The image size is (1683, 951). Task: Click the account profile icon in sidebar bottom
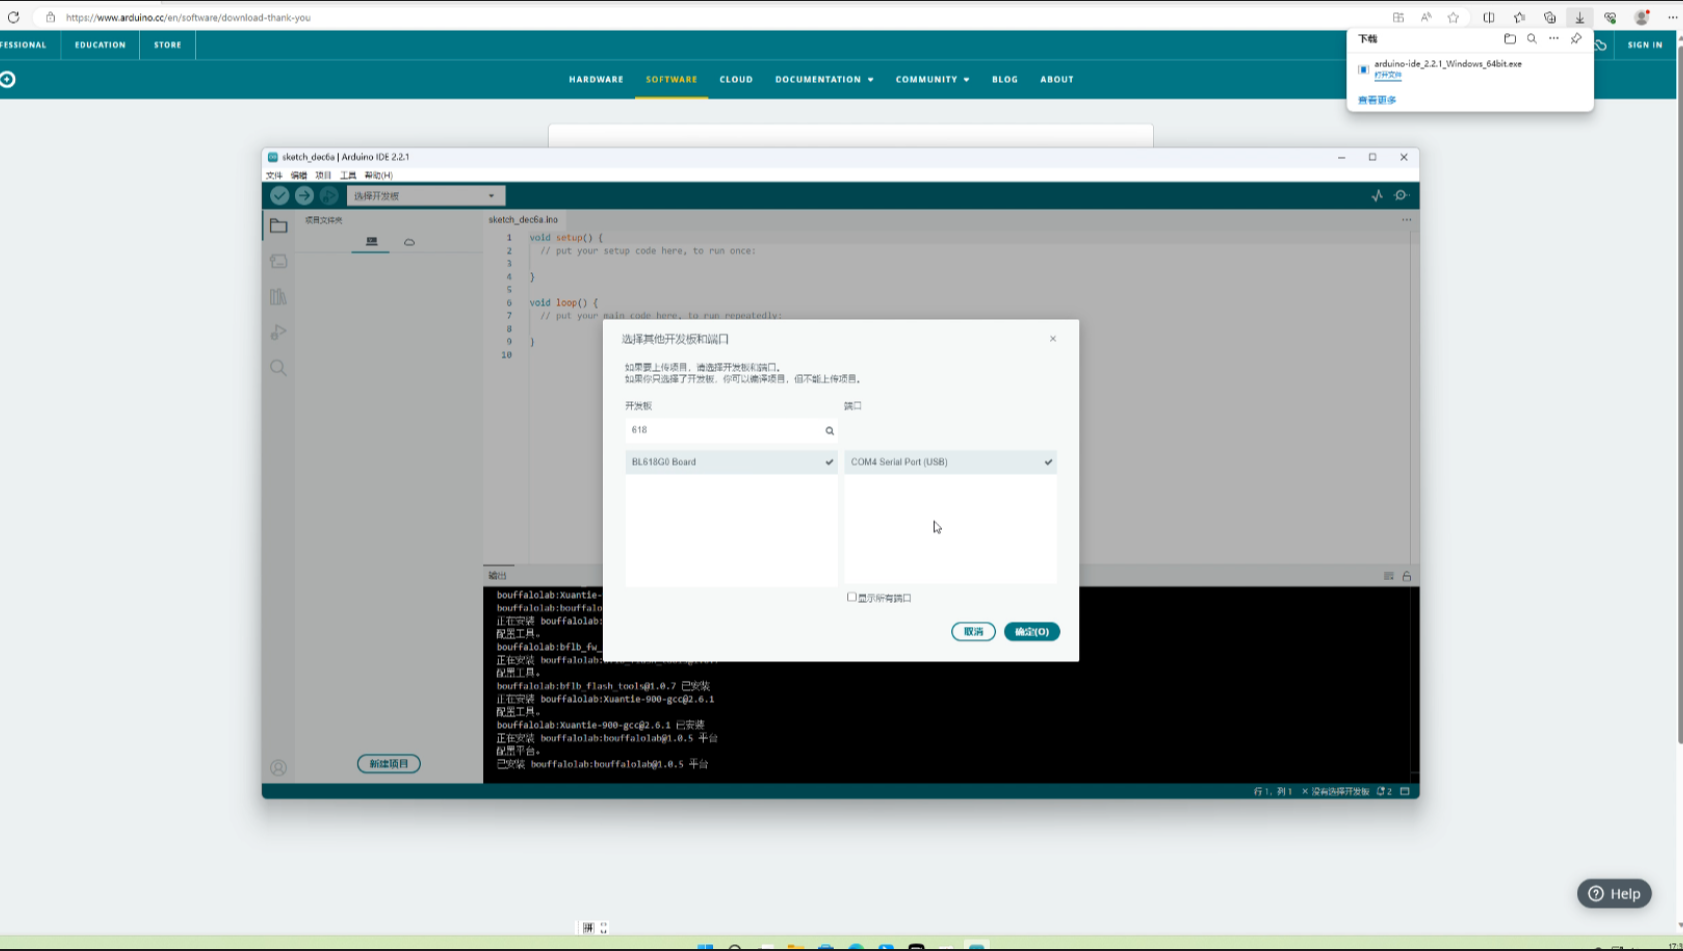click(x=278, y=768)
